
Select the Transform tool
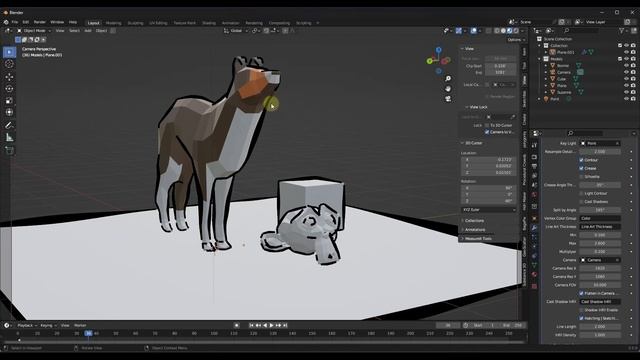[9, 112]
